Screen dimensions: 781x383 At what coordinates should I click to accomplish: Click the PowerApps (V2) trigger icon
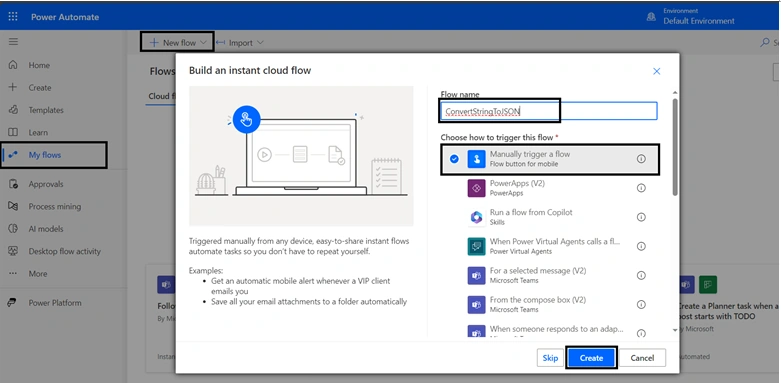[x=476, y=188]
